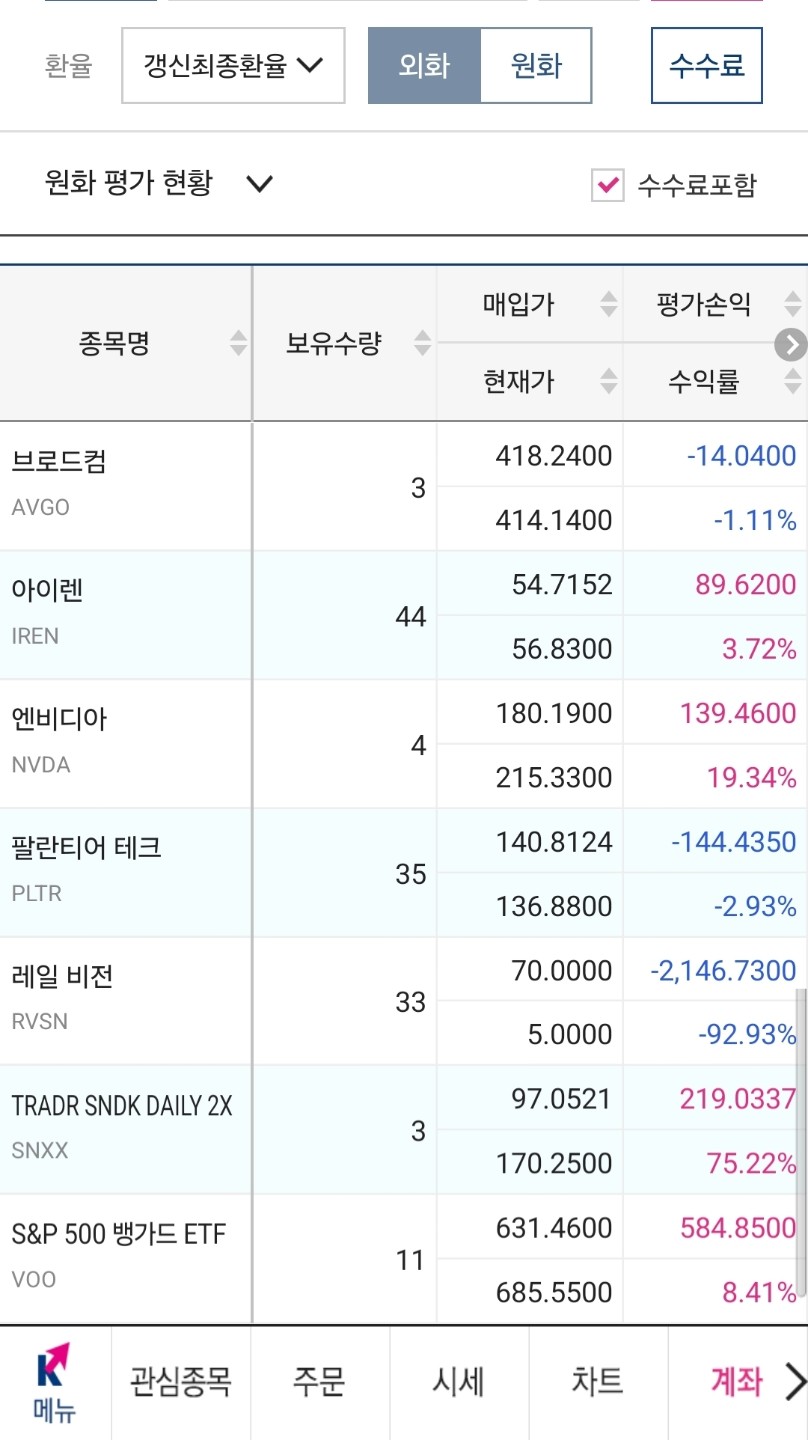Tap 엔비디아 profit value 139.4600

738,714
